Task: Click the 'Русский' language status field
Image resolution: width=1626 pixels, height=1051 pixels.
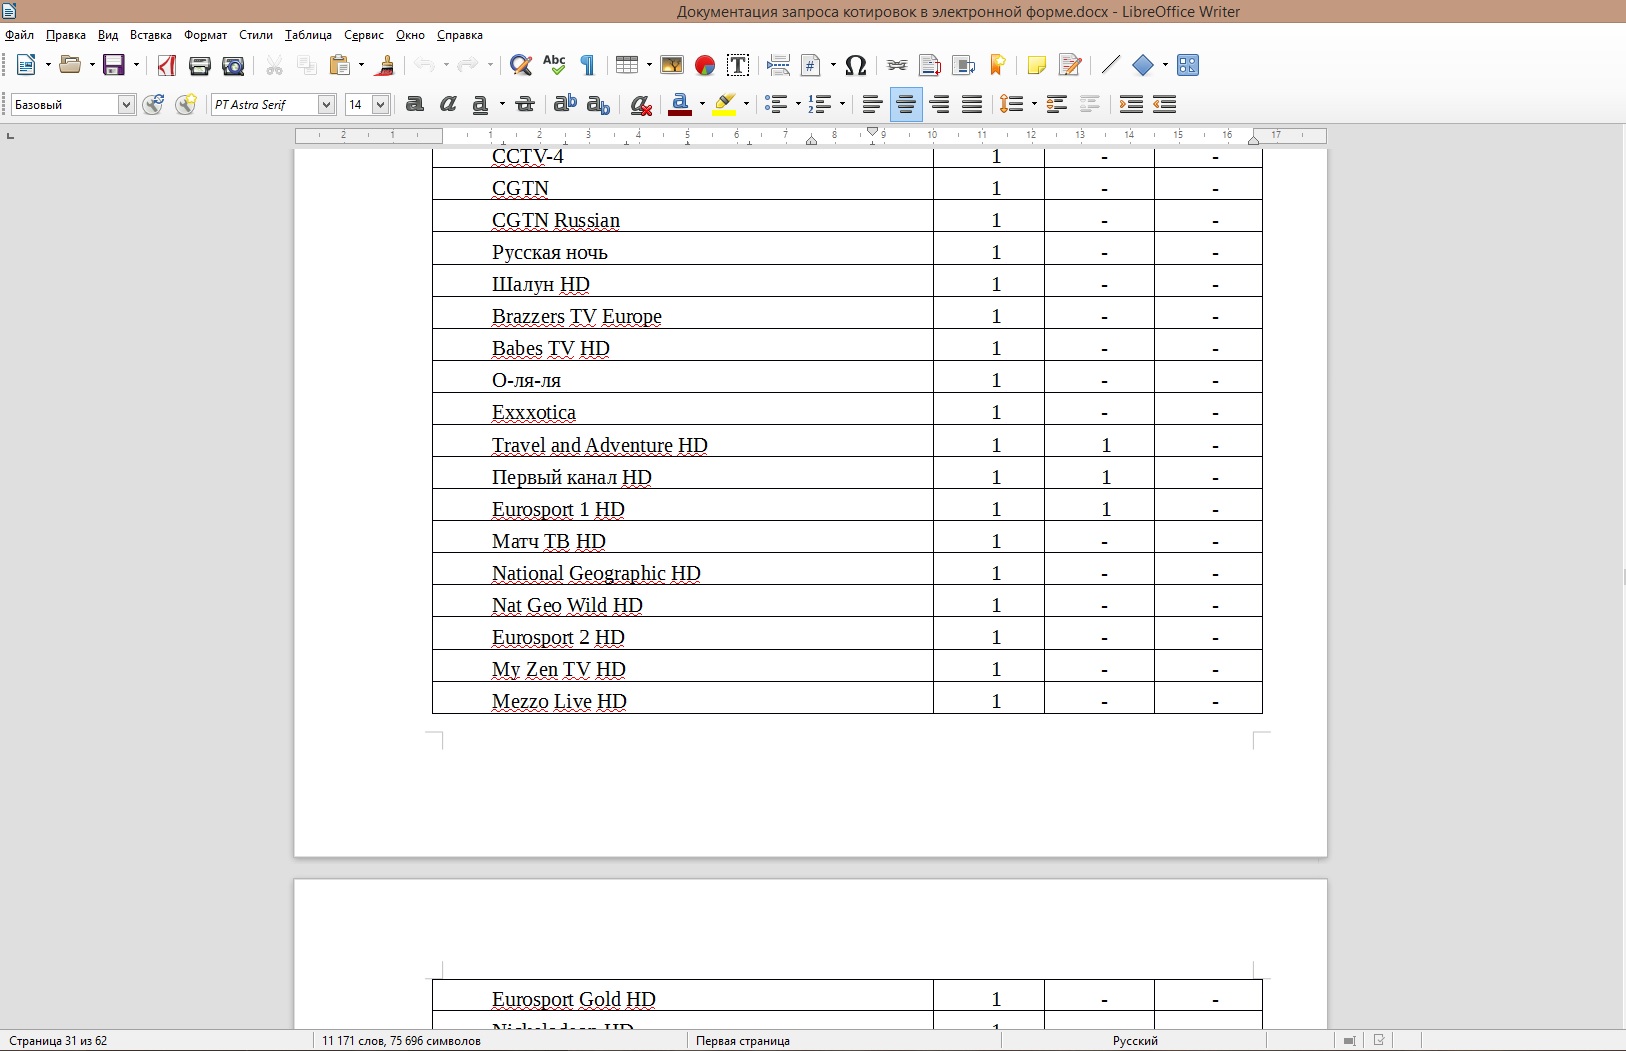Action: (1135, 1041)
